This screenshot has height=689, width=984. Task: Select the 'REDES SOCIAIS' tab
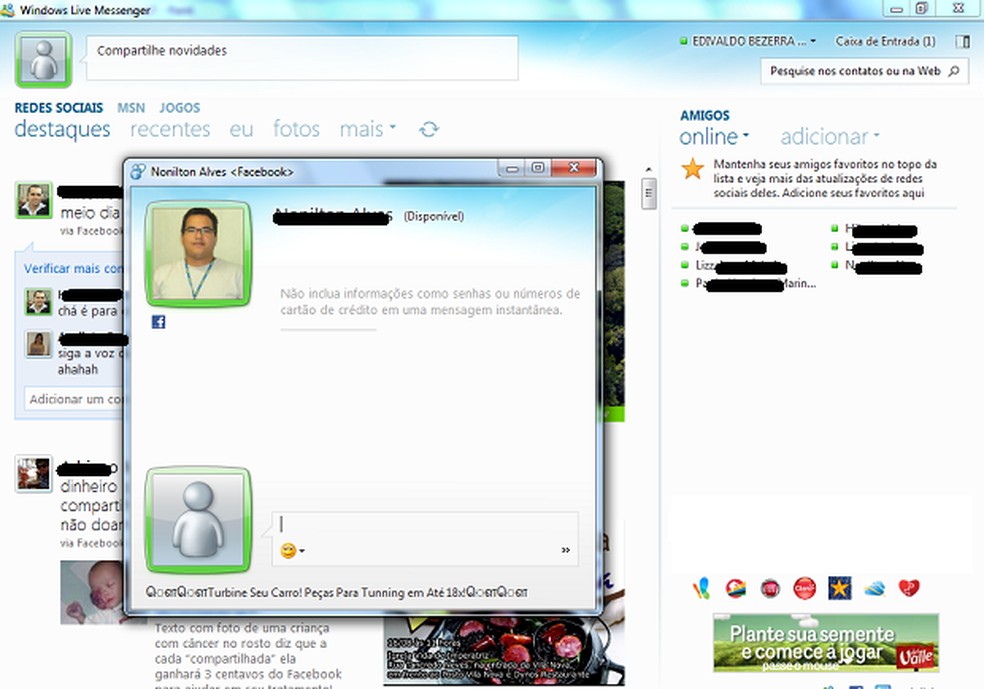[x=58, y=108]
